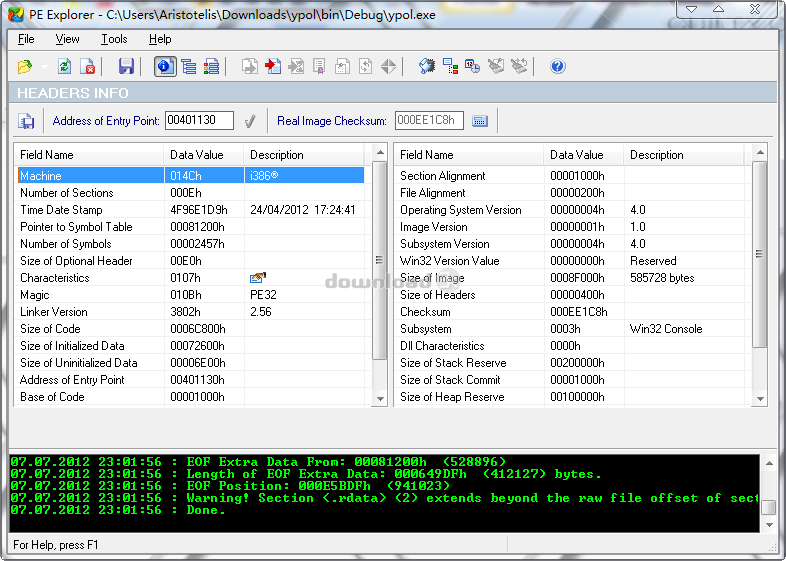Click the grayed certificate page icon
The height and width of the screenshot is (561, 786).
[319, 67]
